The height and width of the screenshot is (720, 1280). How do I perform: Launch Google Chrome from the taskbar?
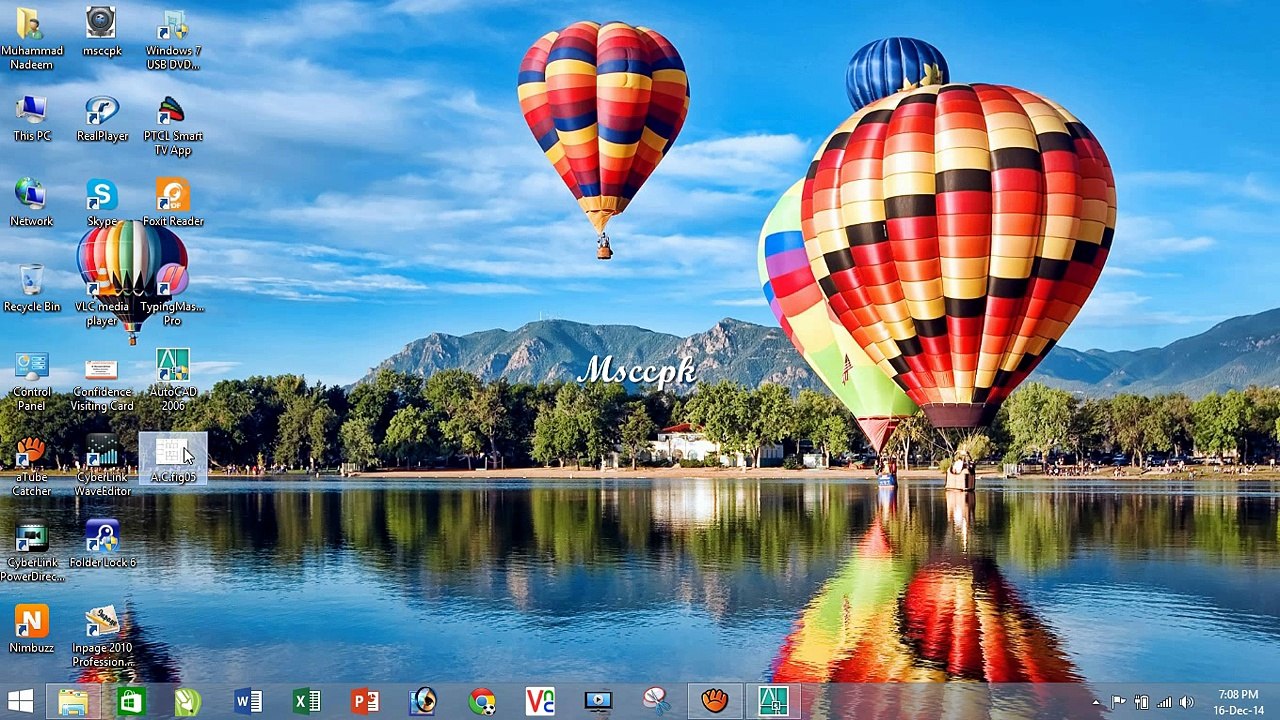coord(482,701)
